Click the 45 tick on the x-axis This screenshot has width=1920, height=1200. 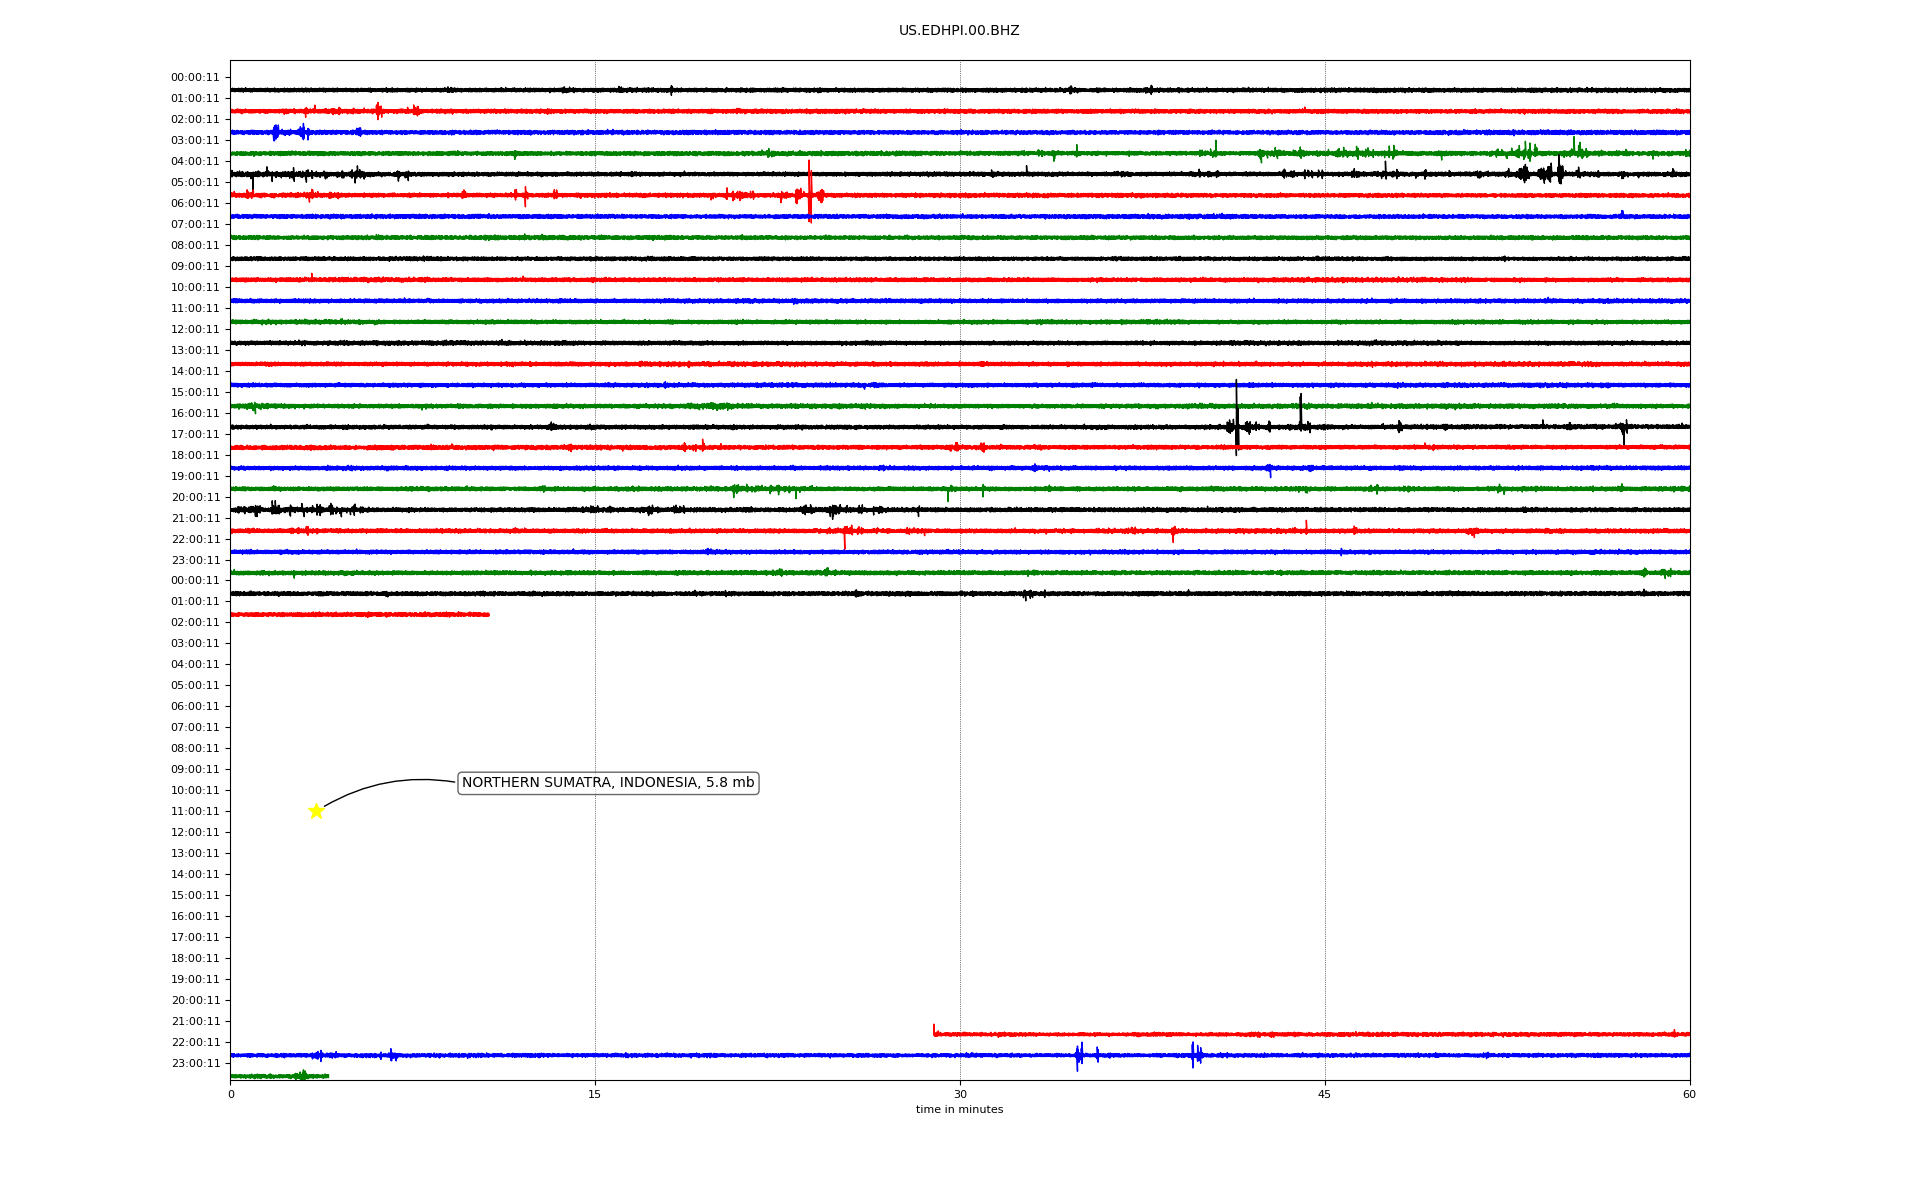click(x=1325, y=1094)
